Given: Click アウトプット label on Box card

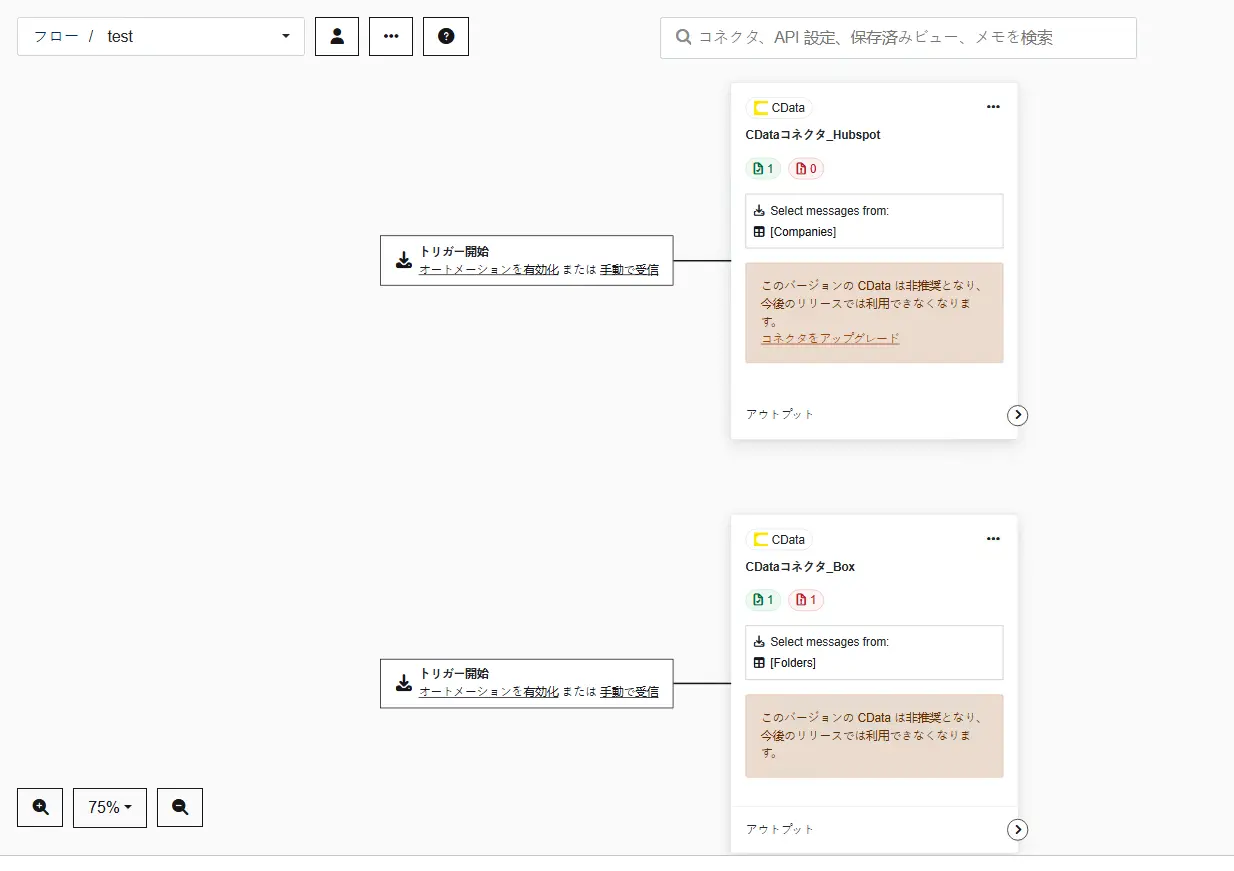Looking at the screenshot, I should [x=780, y=829].
